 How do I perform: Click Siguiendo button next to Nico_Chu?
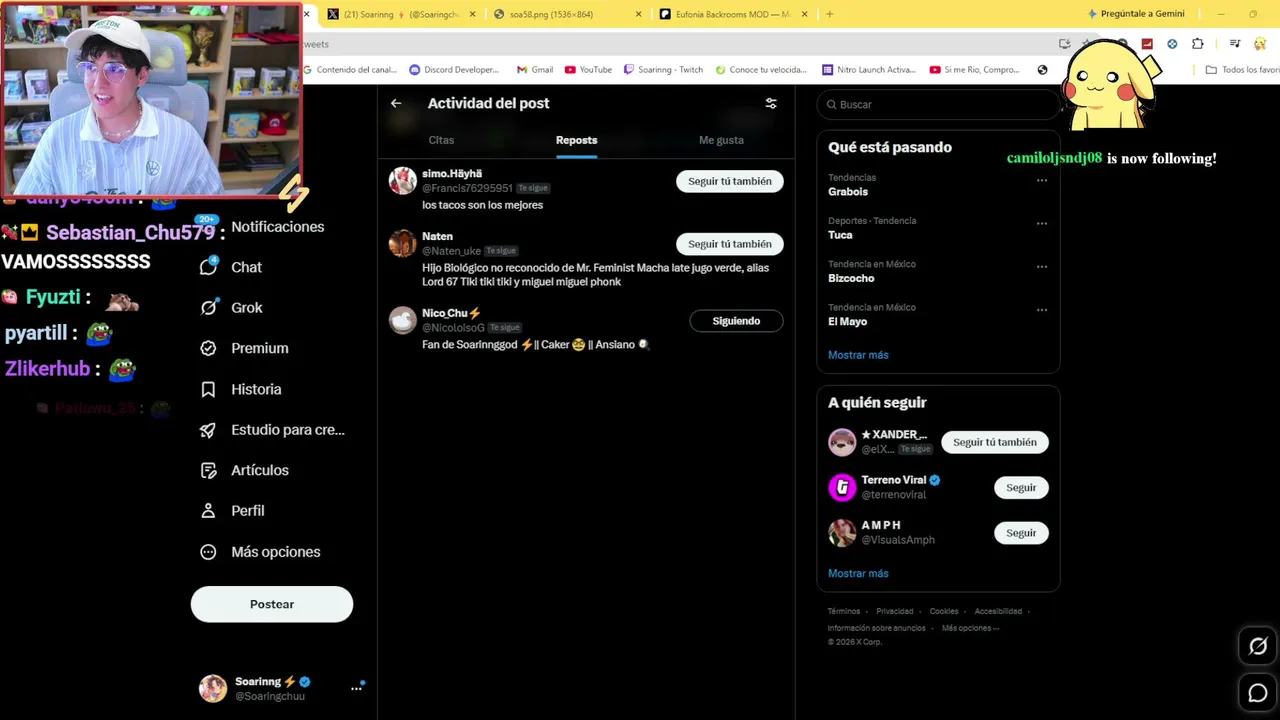tap(736, 321)
